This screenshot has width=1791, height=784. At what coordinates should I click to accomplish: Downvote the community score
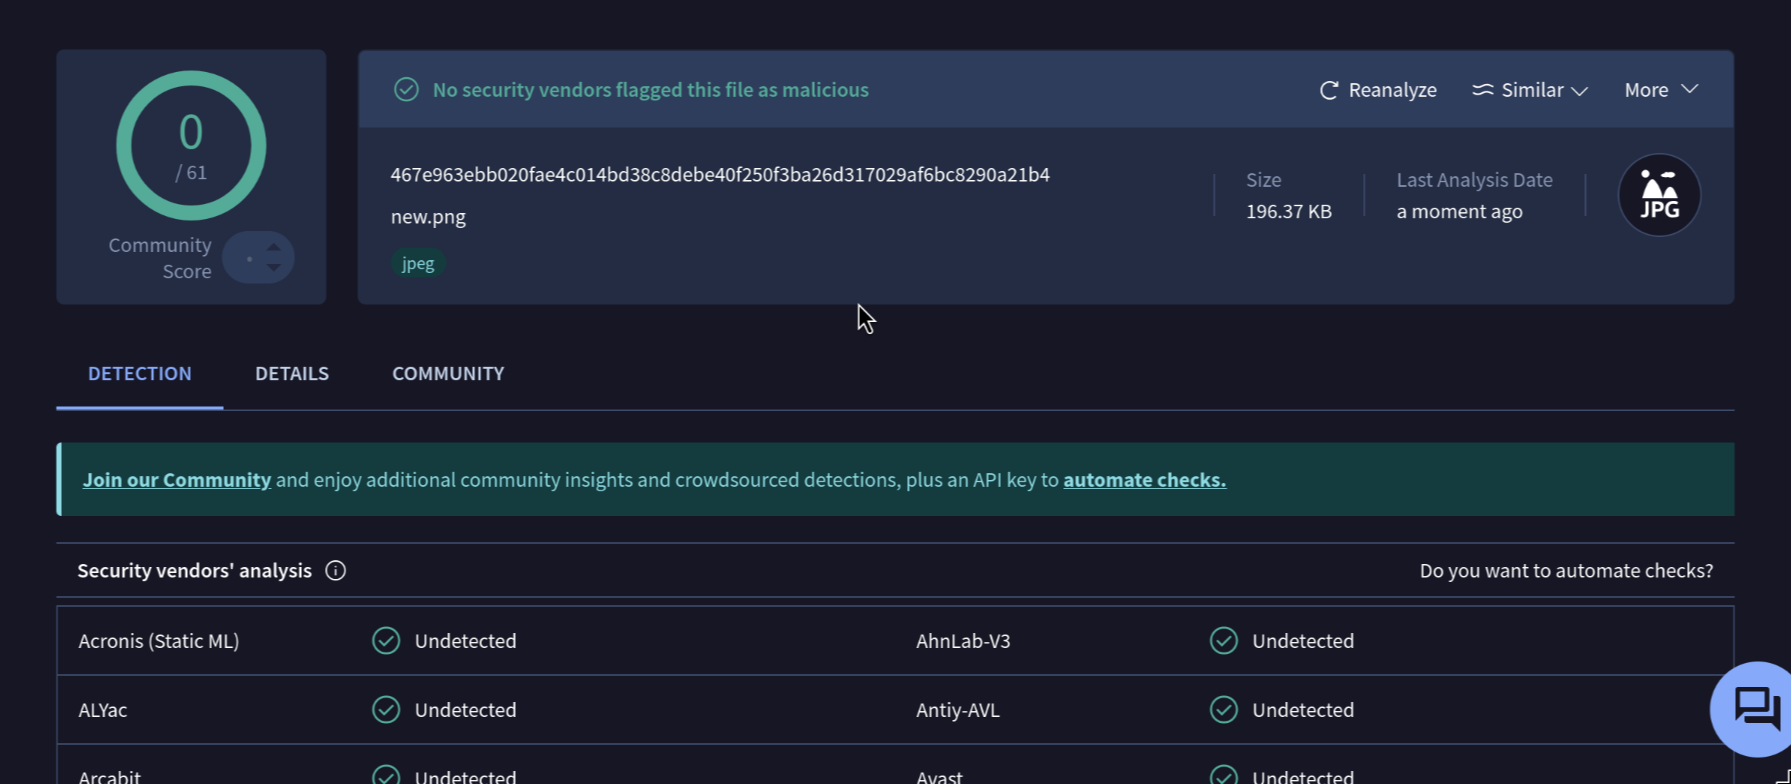273,268
